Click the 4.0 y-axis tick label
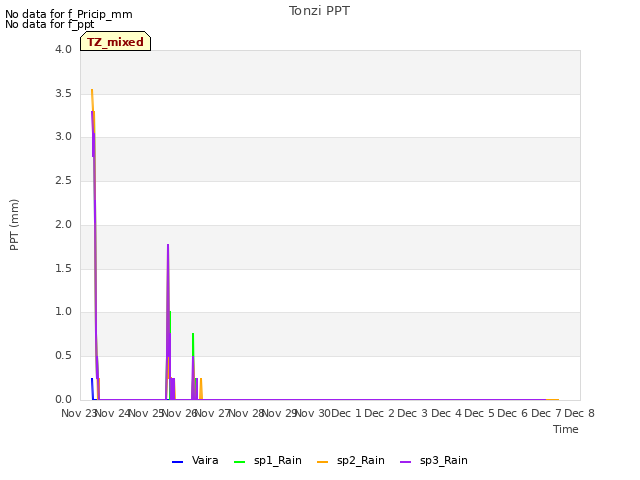 [x=63, y=49]
